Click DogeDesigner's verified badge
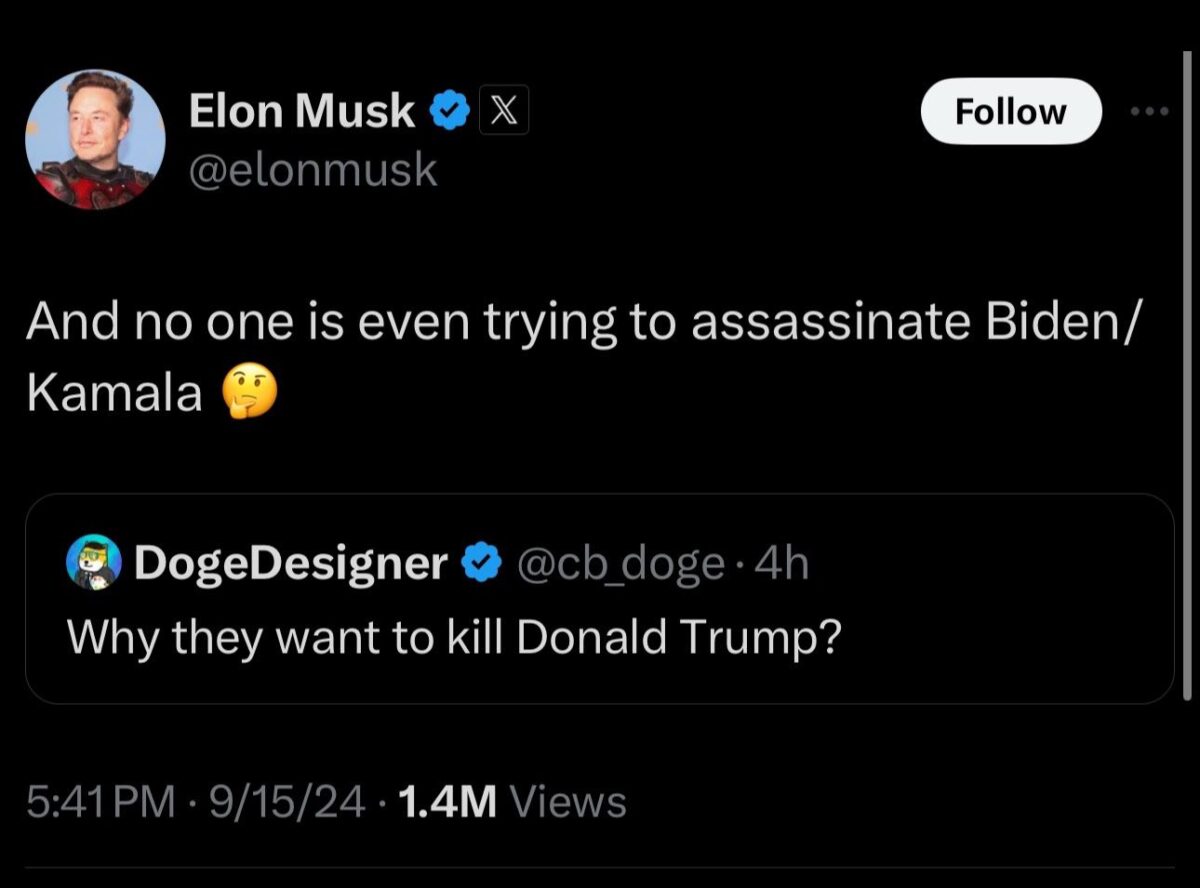The image size is (1200, 888). 479,563
